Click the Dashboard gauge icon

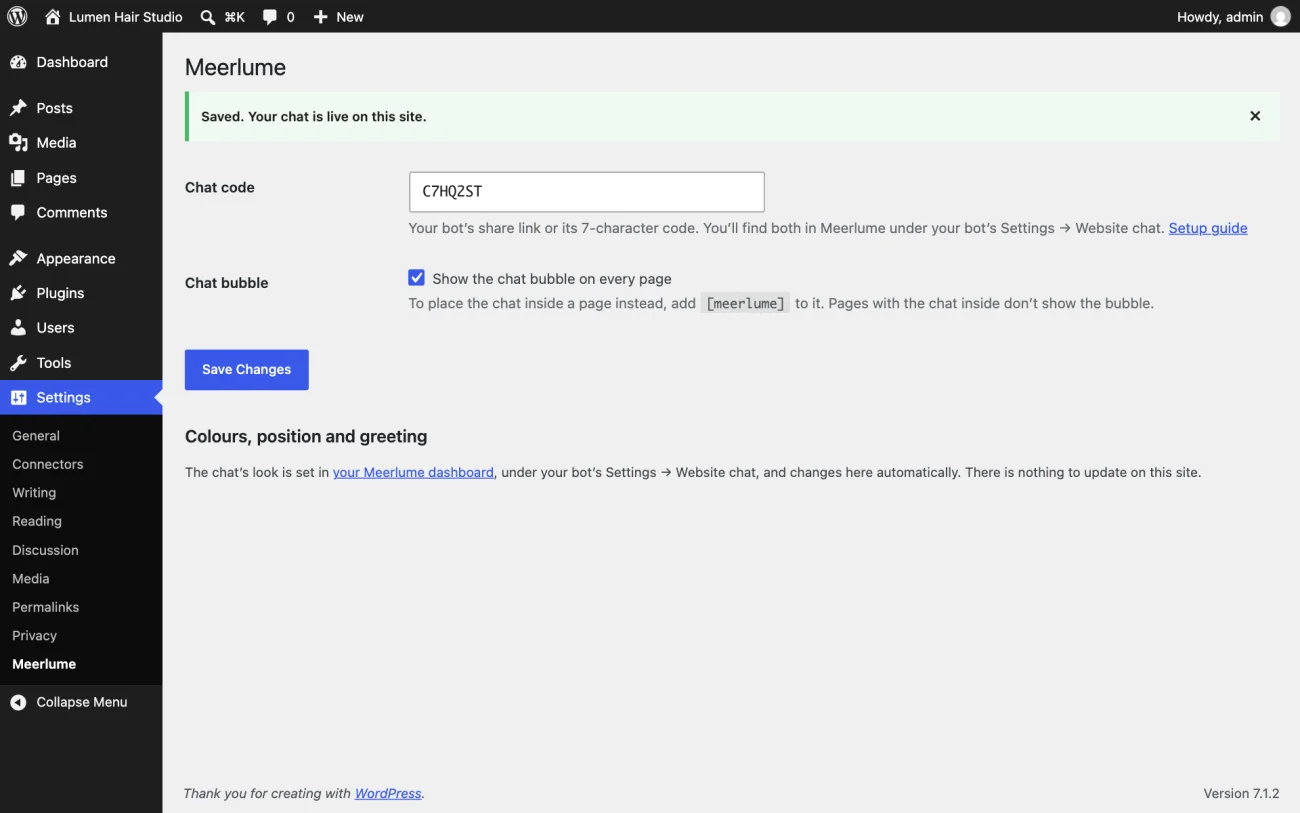click(x=18, y=62)
